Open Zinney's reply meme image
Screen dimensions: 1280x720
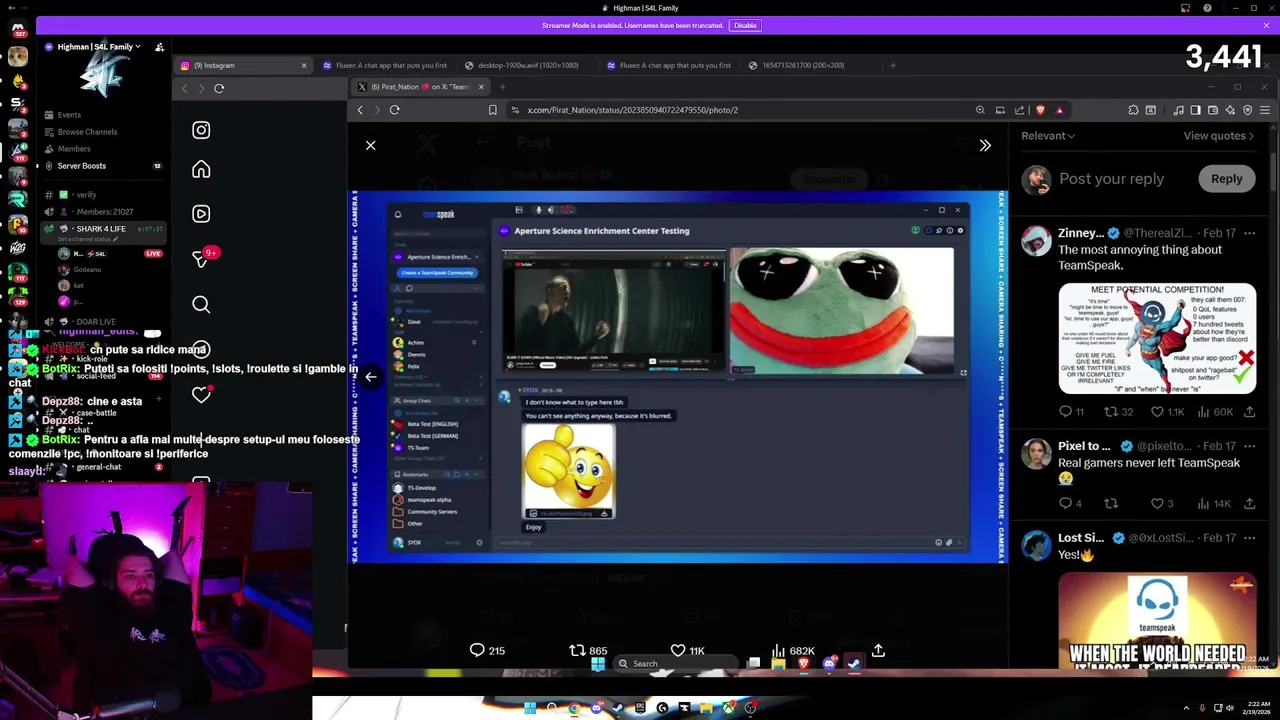point(1157,338)
